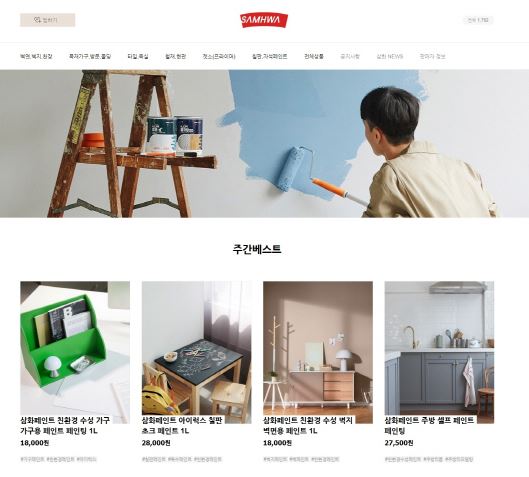Open the wood furniture, doors and molding category
The width and height of the screenshot is (529, 477).
point(90,56)
